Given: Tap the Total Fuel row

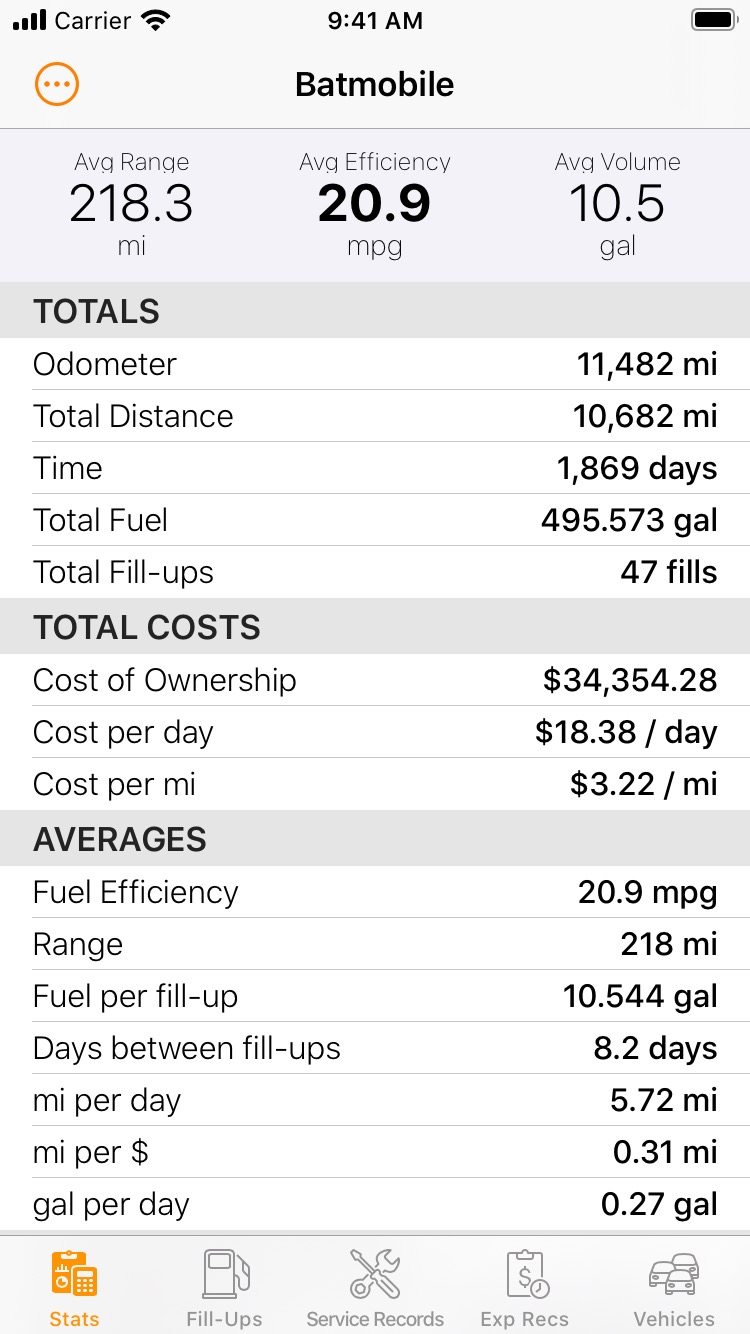Looking at the screenshot, I should point(375,520).
